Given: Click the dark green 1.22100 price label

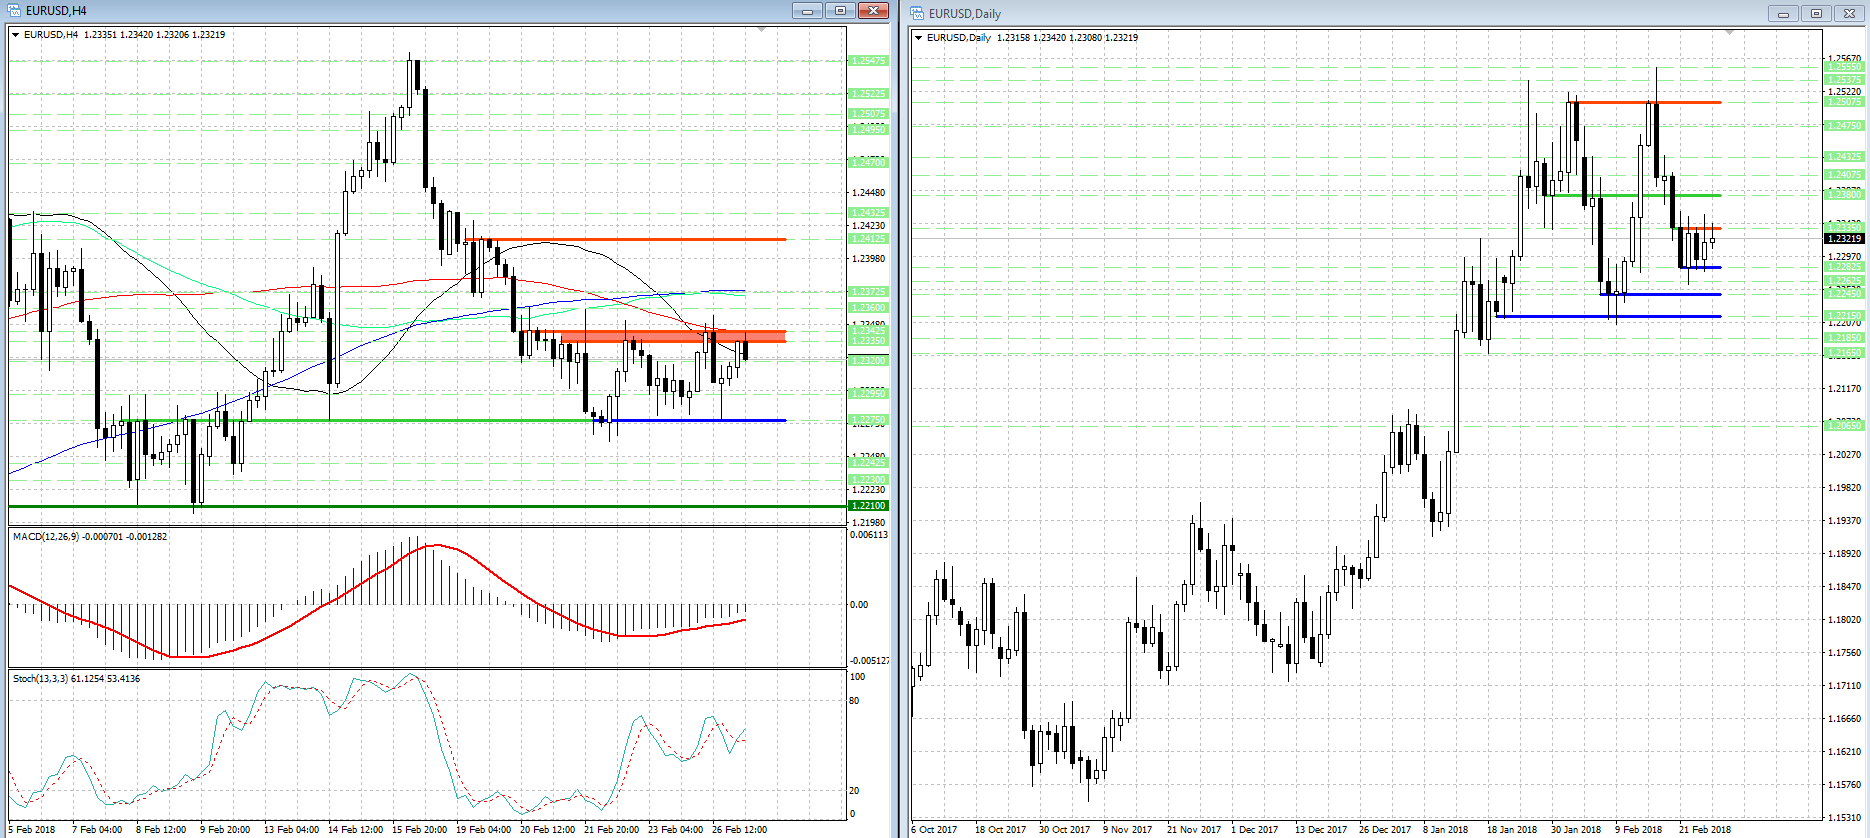Looking at the screenshot, I should pyautogui.click(x=868, y=506).
